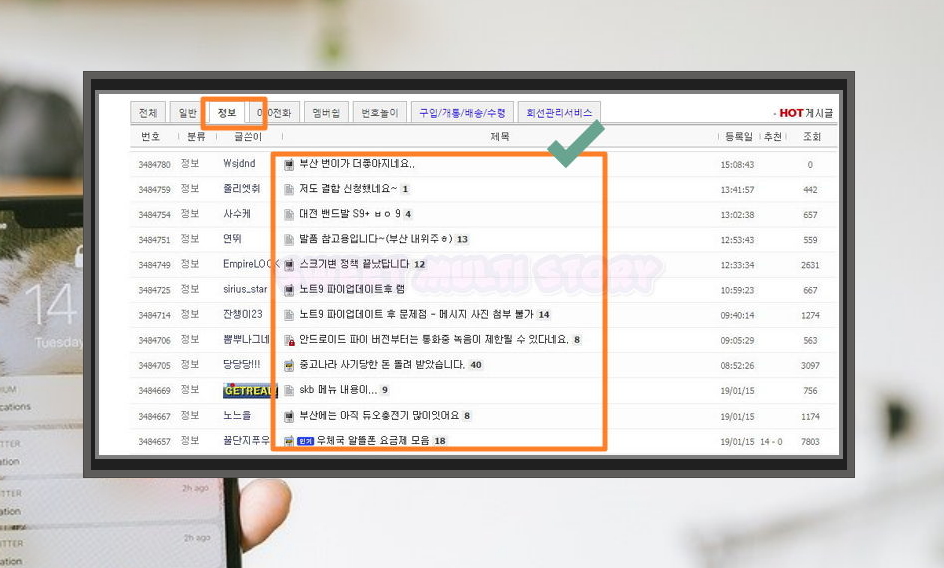This screenshot has height=568, width=944.
Task: Open post '노트9 파이업데이트후 램'
Action: (x=352, y=290)
